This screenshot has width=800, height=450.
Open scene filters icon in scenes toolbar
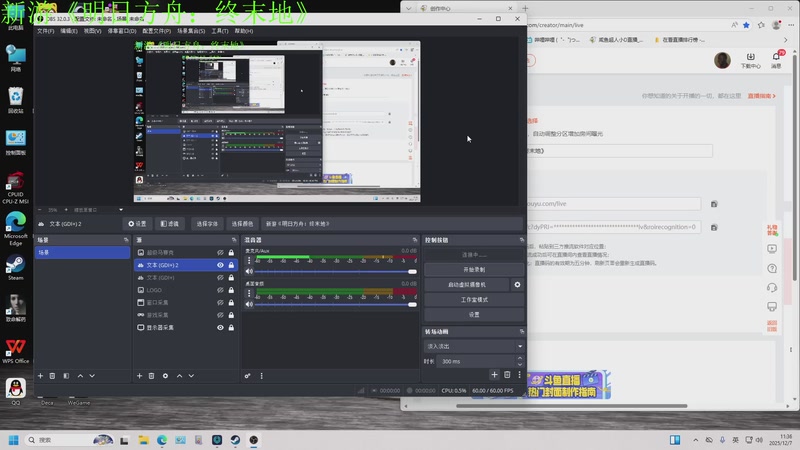pos(66,376)
